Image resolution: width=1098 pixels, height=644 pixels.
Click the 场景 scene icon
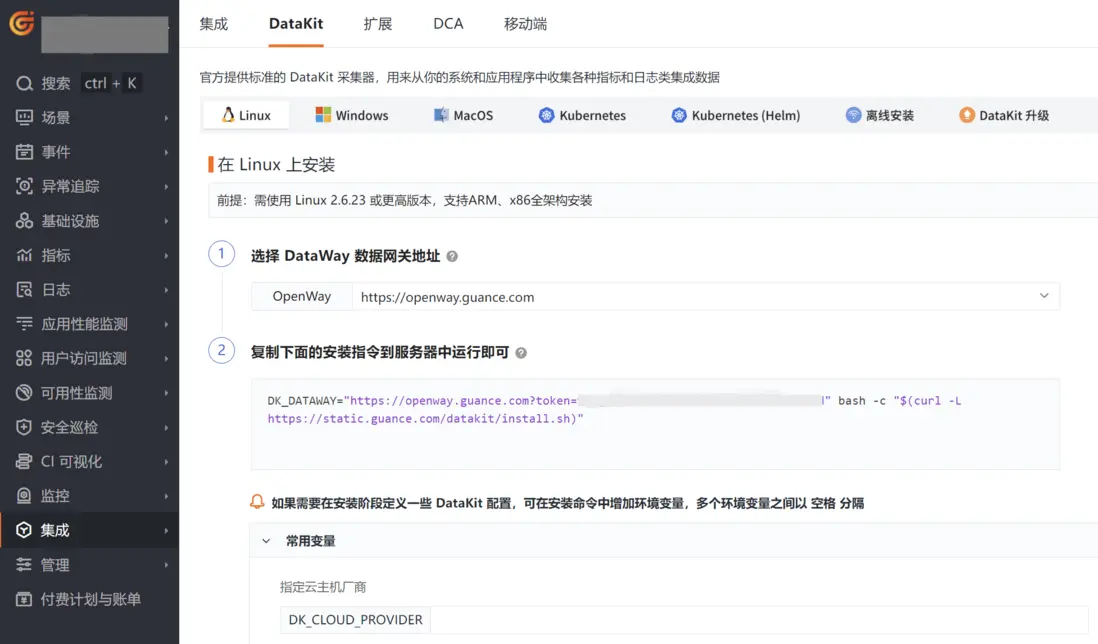pyautogui.click(x=24, y=118)
